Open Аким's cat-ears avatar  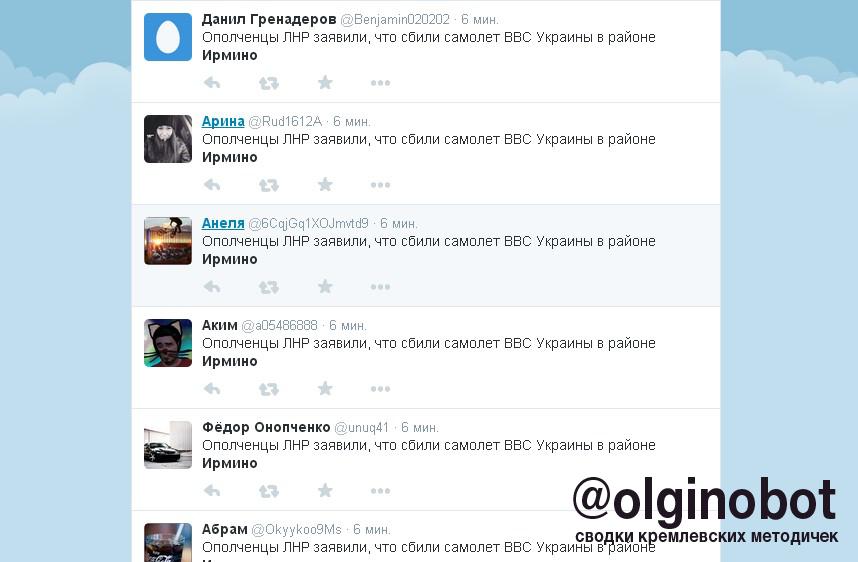(x=168, y=343)
